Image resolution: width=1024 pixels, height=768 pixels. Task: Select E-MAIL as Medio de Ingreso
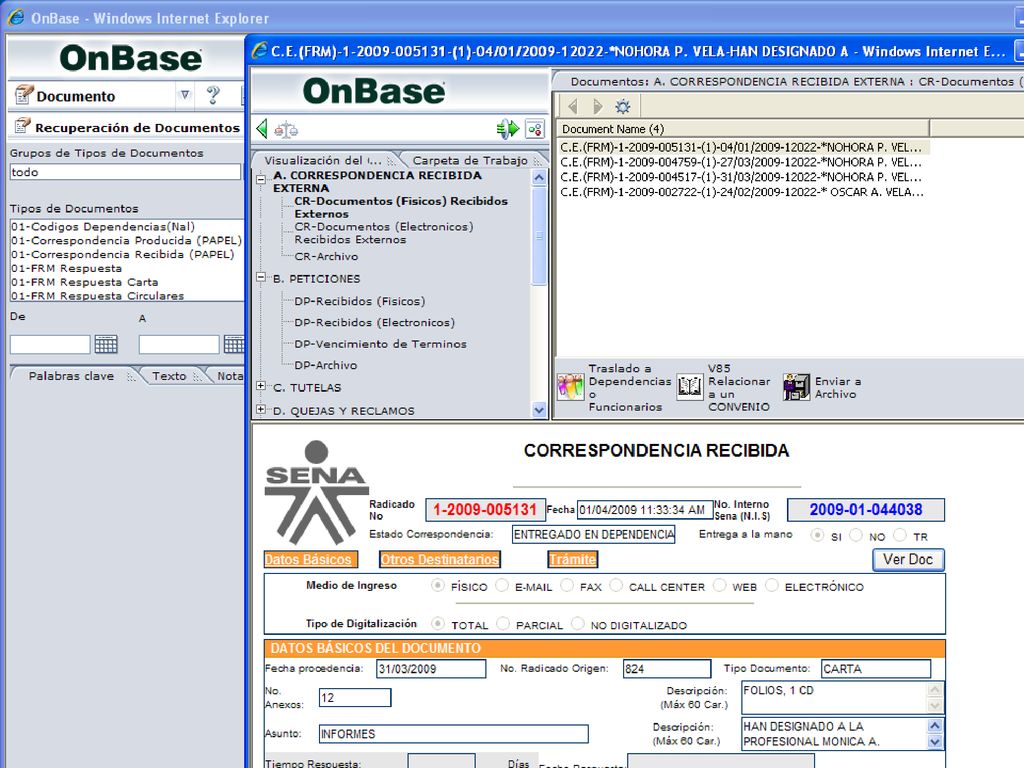pyautogui.click(x=502, y=586)
